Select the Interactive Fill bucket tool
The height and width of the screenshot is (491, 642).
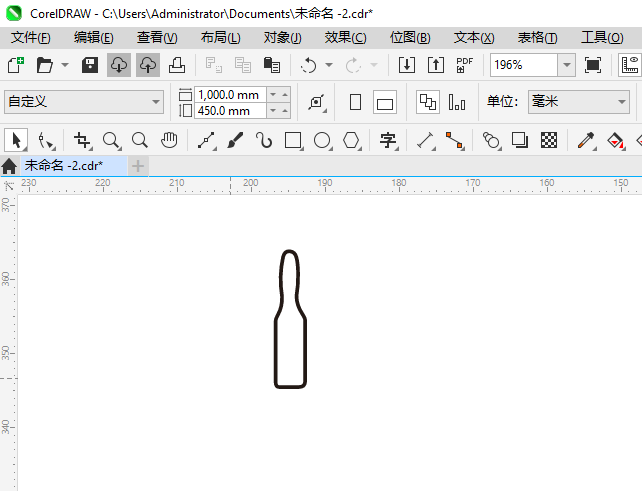(615, 140)
